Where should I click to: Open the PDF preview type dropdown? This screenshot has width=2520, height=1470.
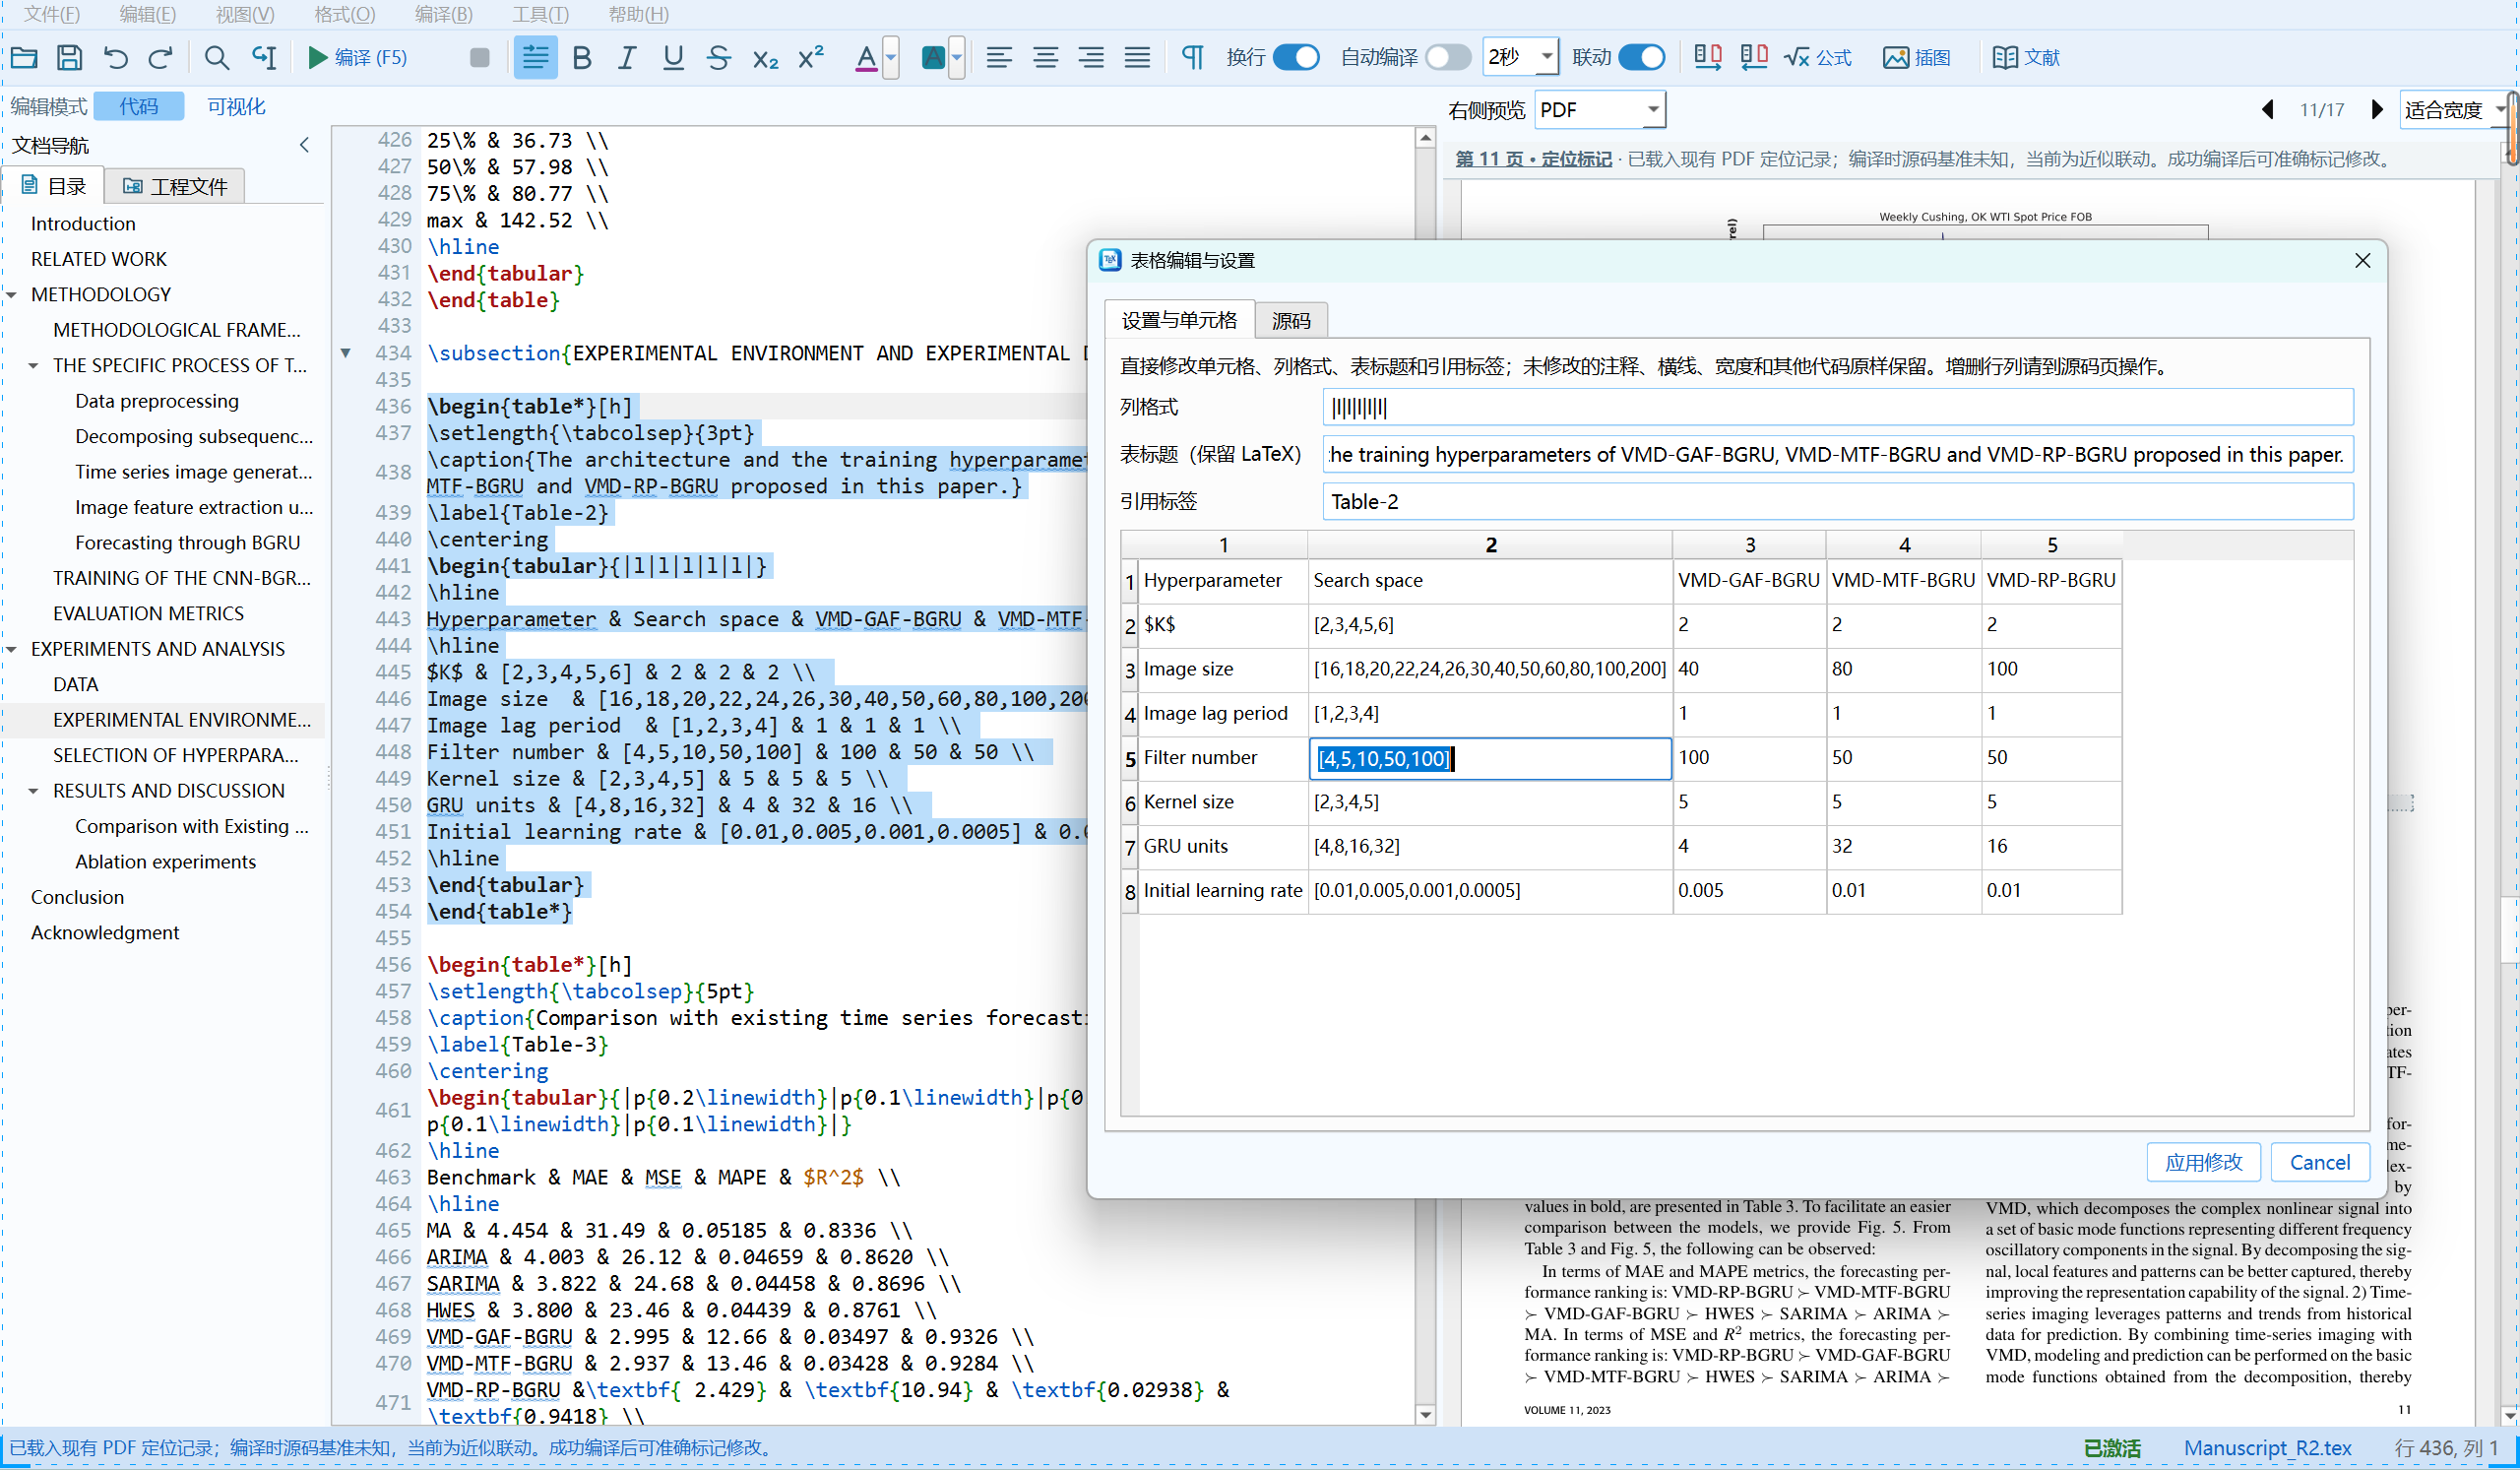click(x=1600, y=110)
